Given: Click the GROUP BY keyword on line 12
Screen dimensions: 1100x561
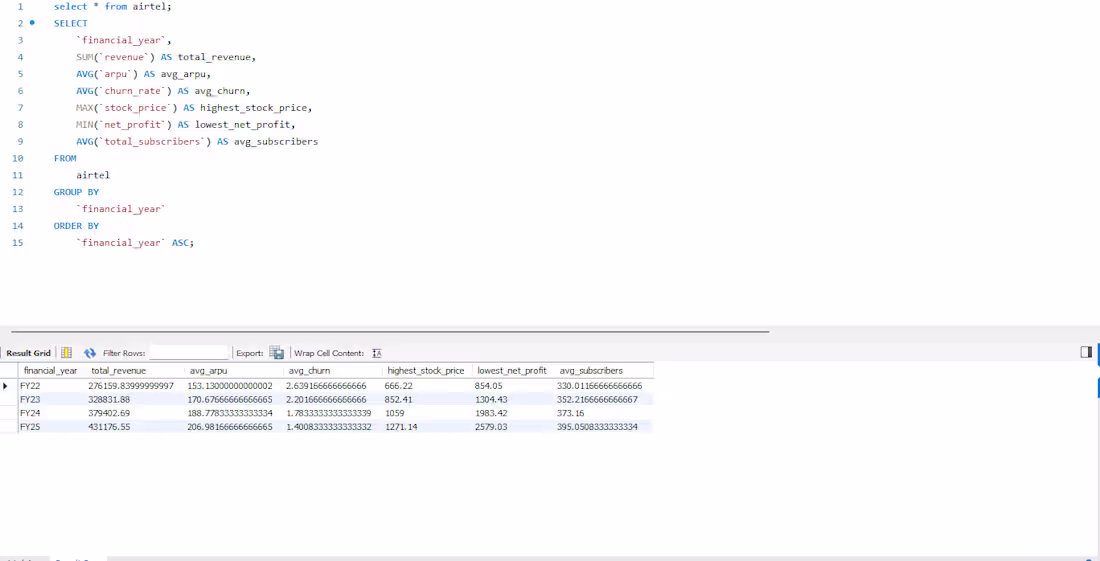Looking at the screenshot, I should coord(76,191).
